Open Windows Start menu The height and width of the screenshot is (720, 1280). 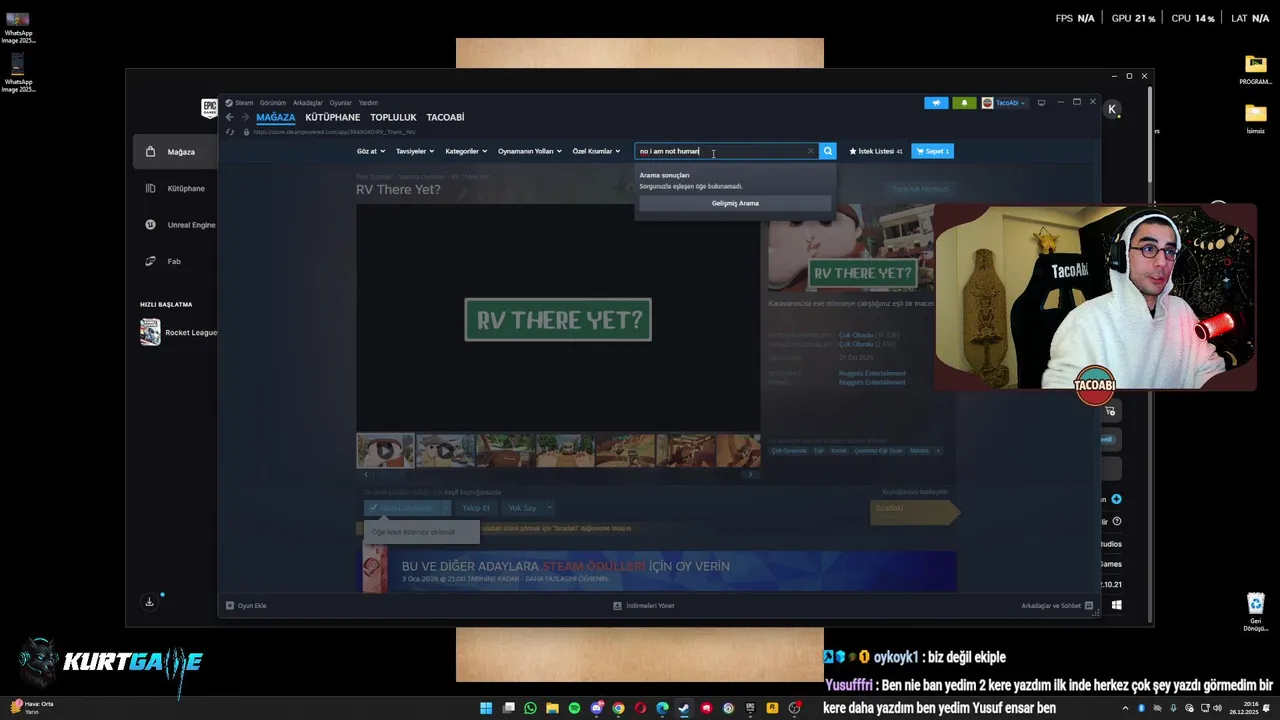486,708
